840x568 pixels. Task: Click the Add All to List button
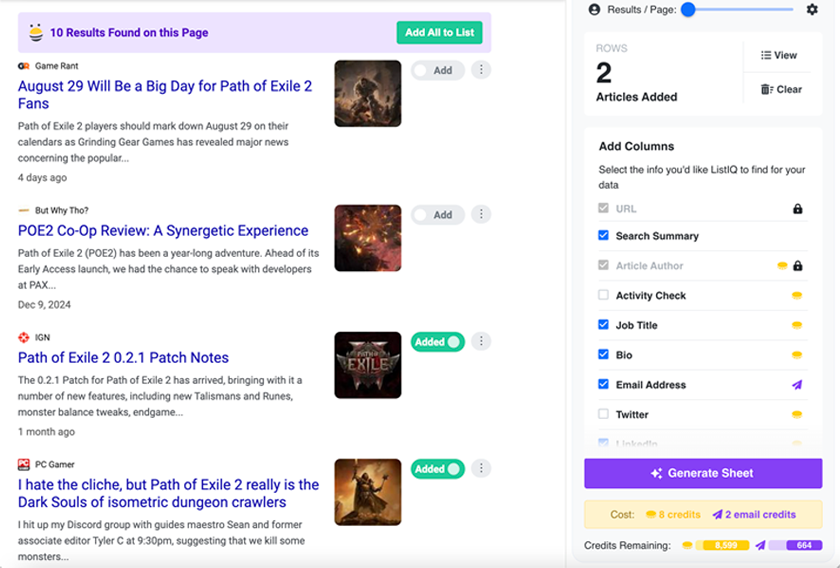point(439,33)
